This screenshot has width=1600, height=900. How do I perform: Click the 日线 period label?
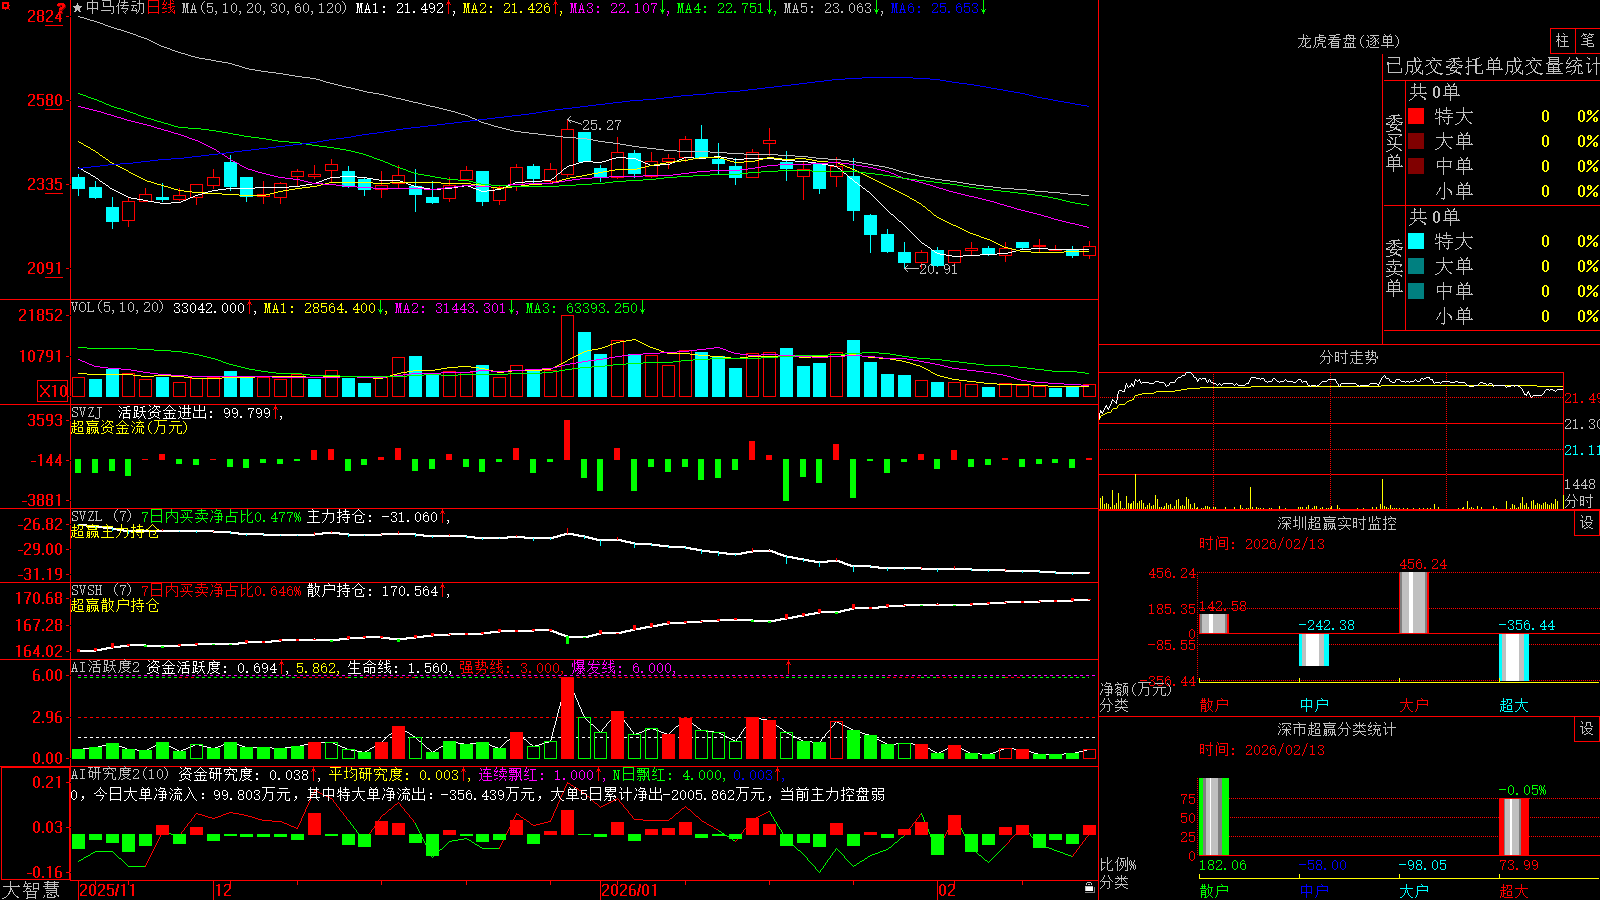pyautogui.click(x=161, y=8)
